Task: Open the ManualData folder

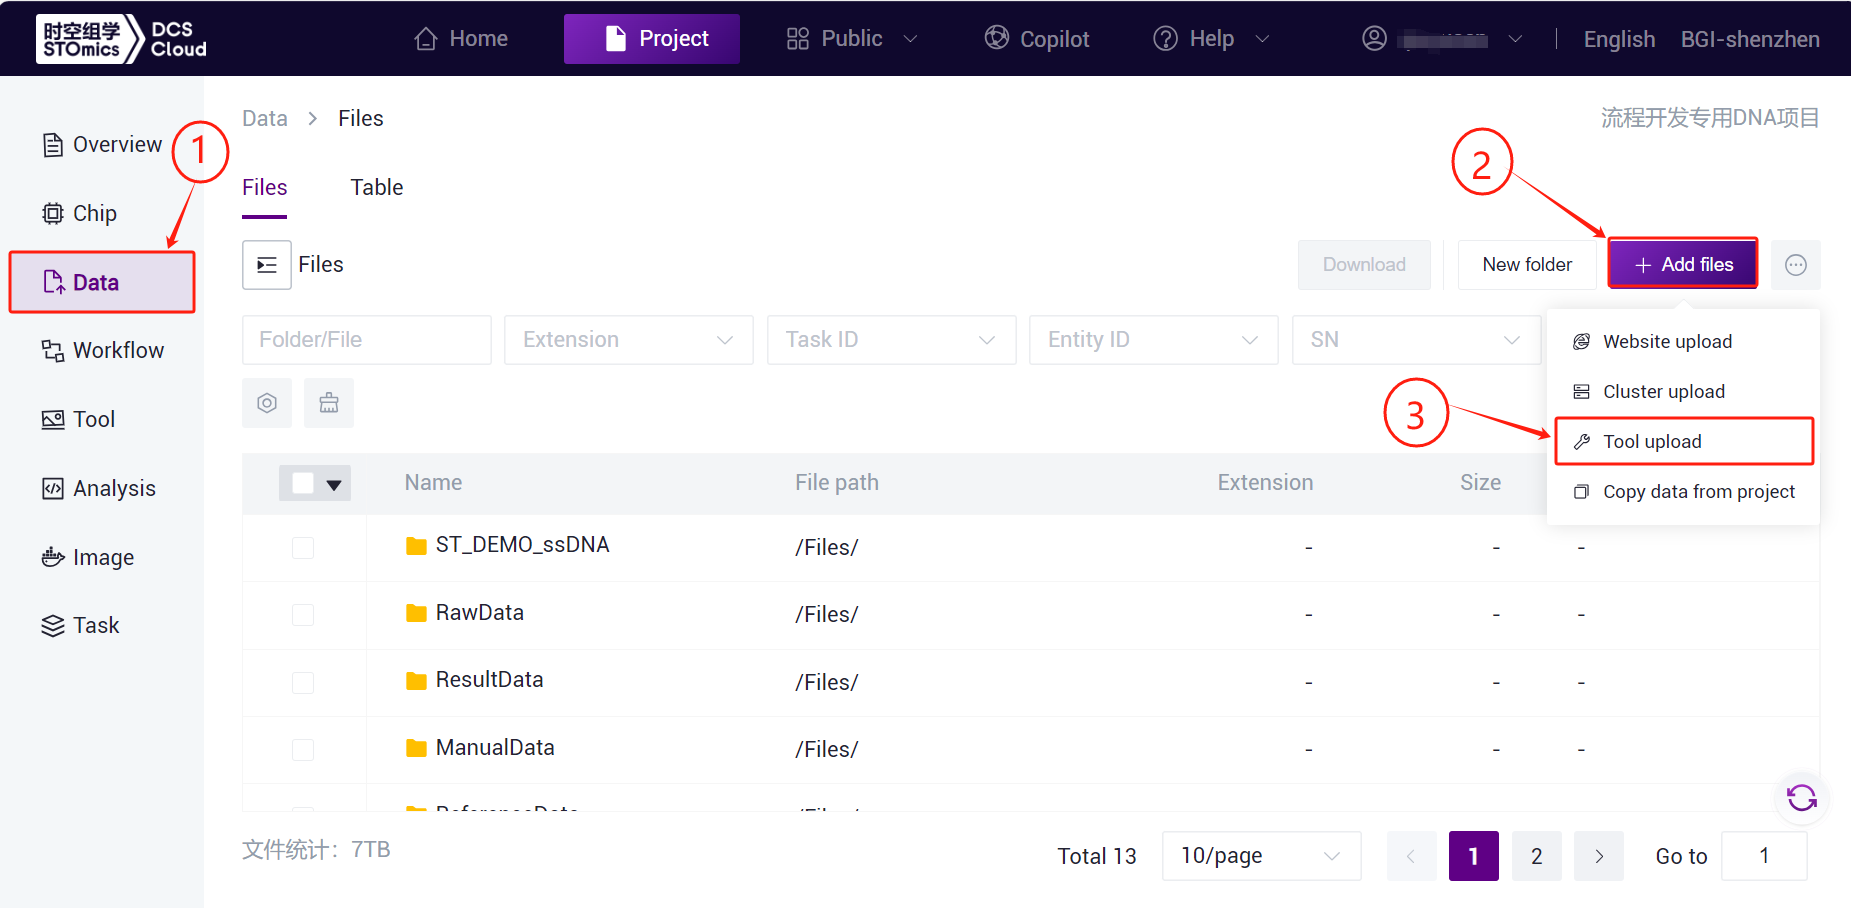Action: coord(495,747)
